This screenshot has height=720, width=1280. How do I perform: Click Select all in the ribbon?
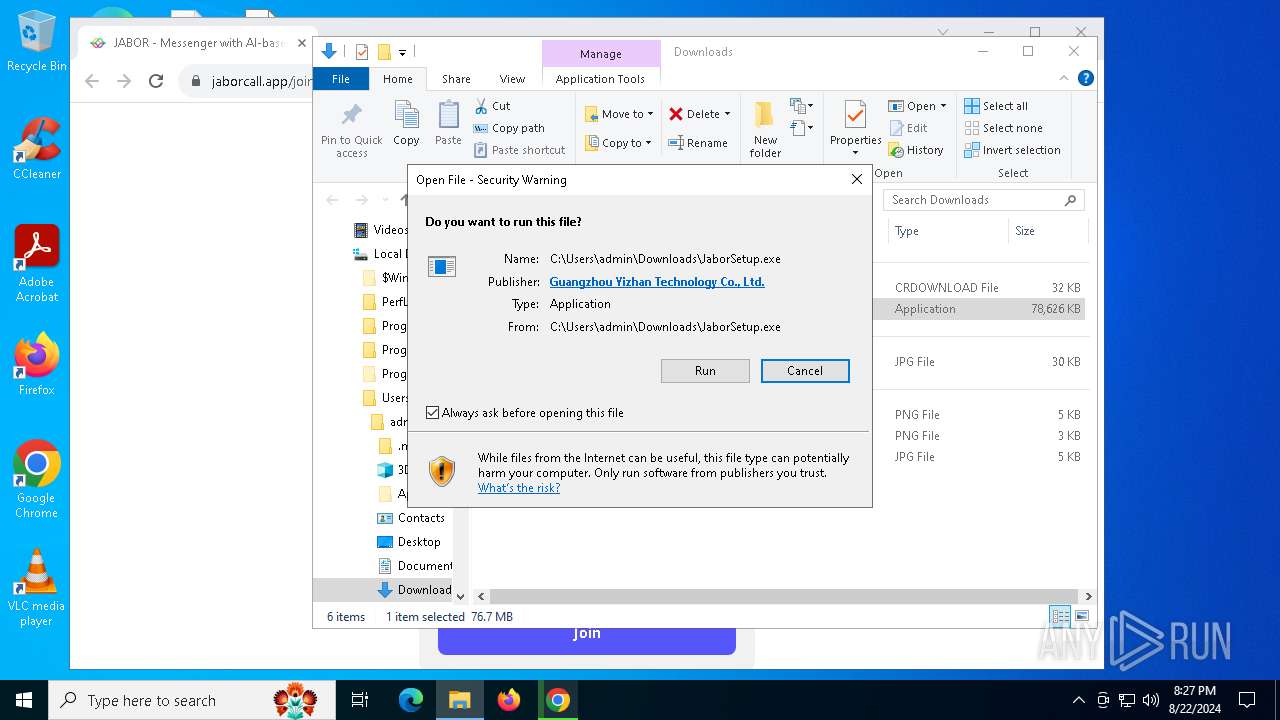click(x=996, y=106)
